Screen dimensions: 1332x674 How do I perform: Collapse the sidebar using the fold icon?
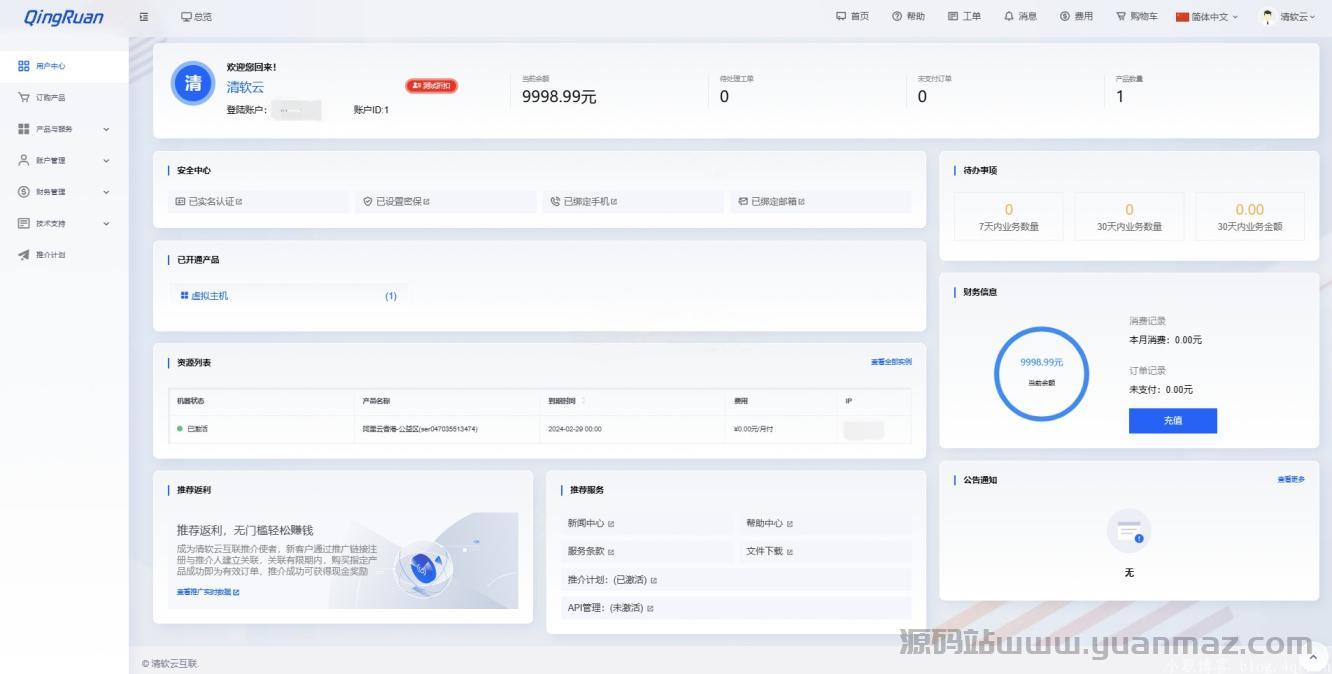coord(144,17)
